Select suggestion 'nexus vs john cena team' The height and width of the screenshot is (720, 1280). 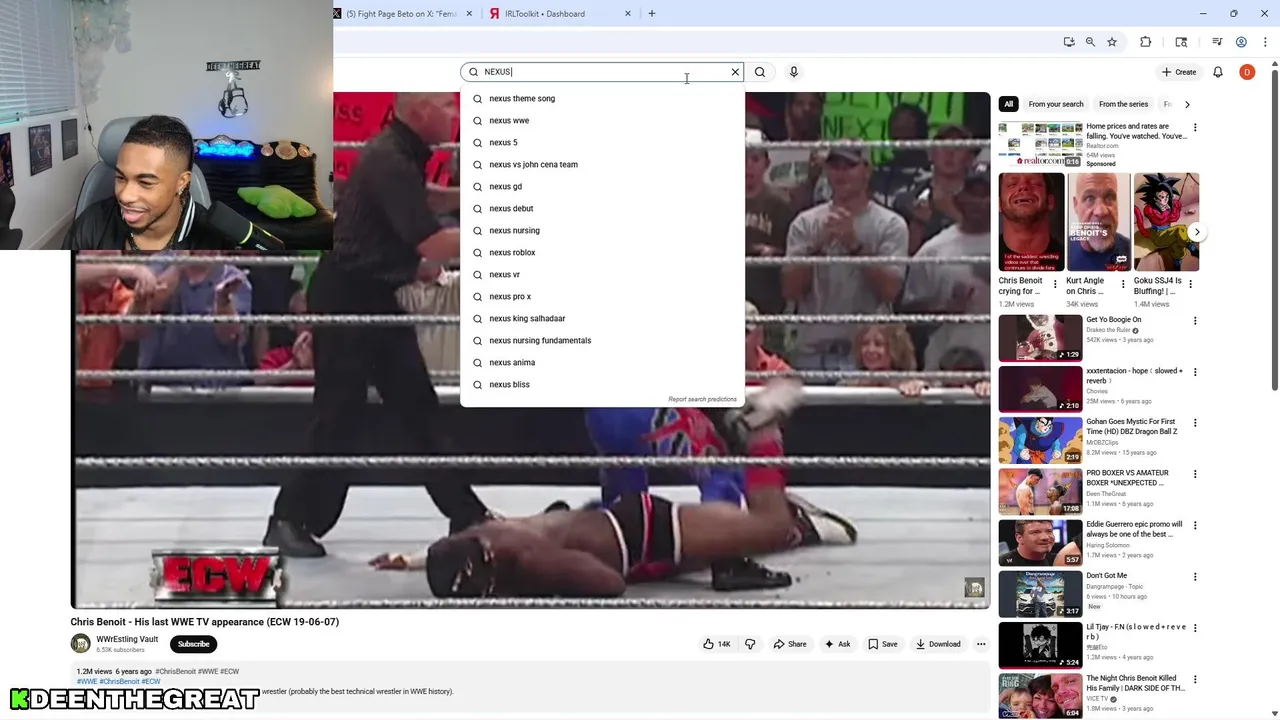[602, 164]
